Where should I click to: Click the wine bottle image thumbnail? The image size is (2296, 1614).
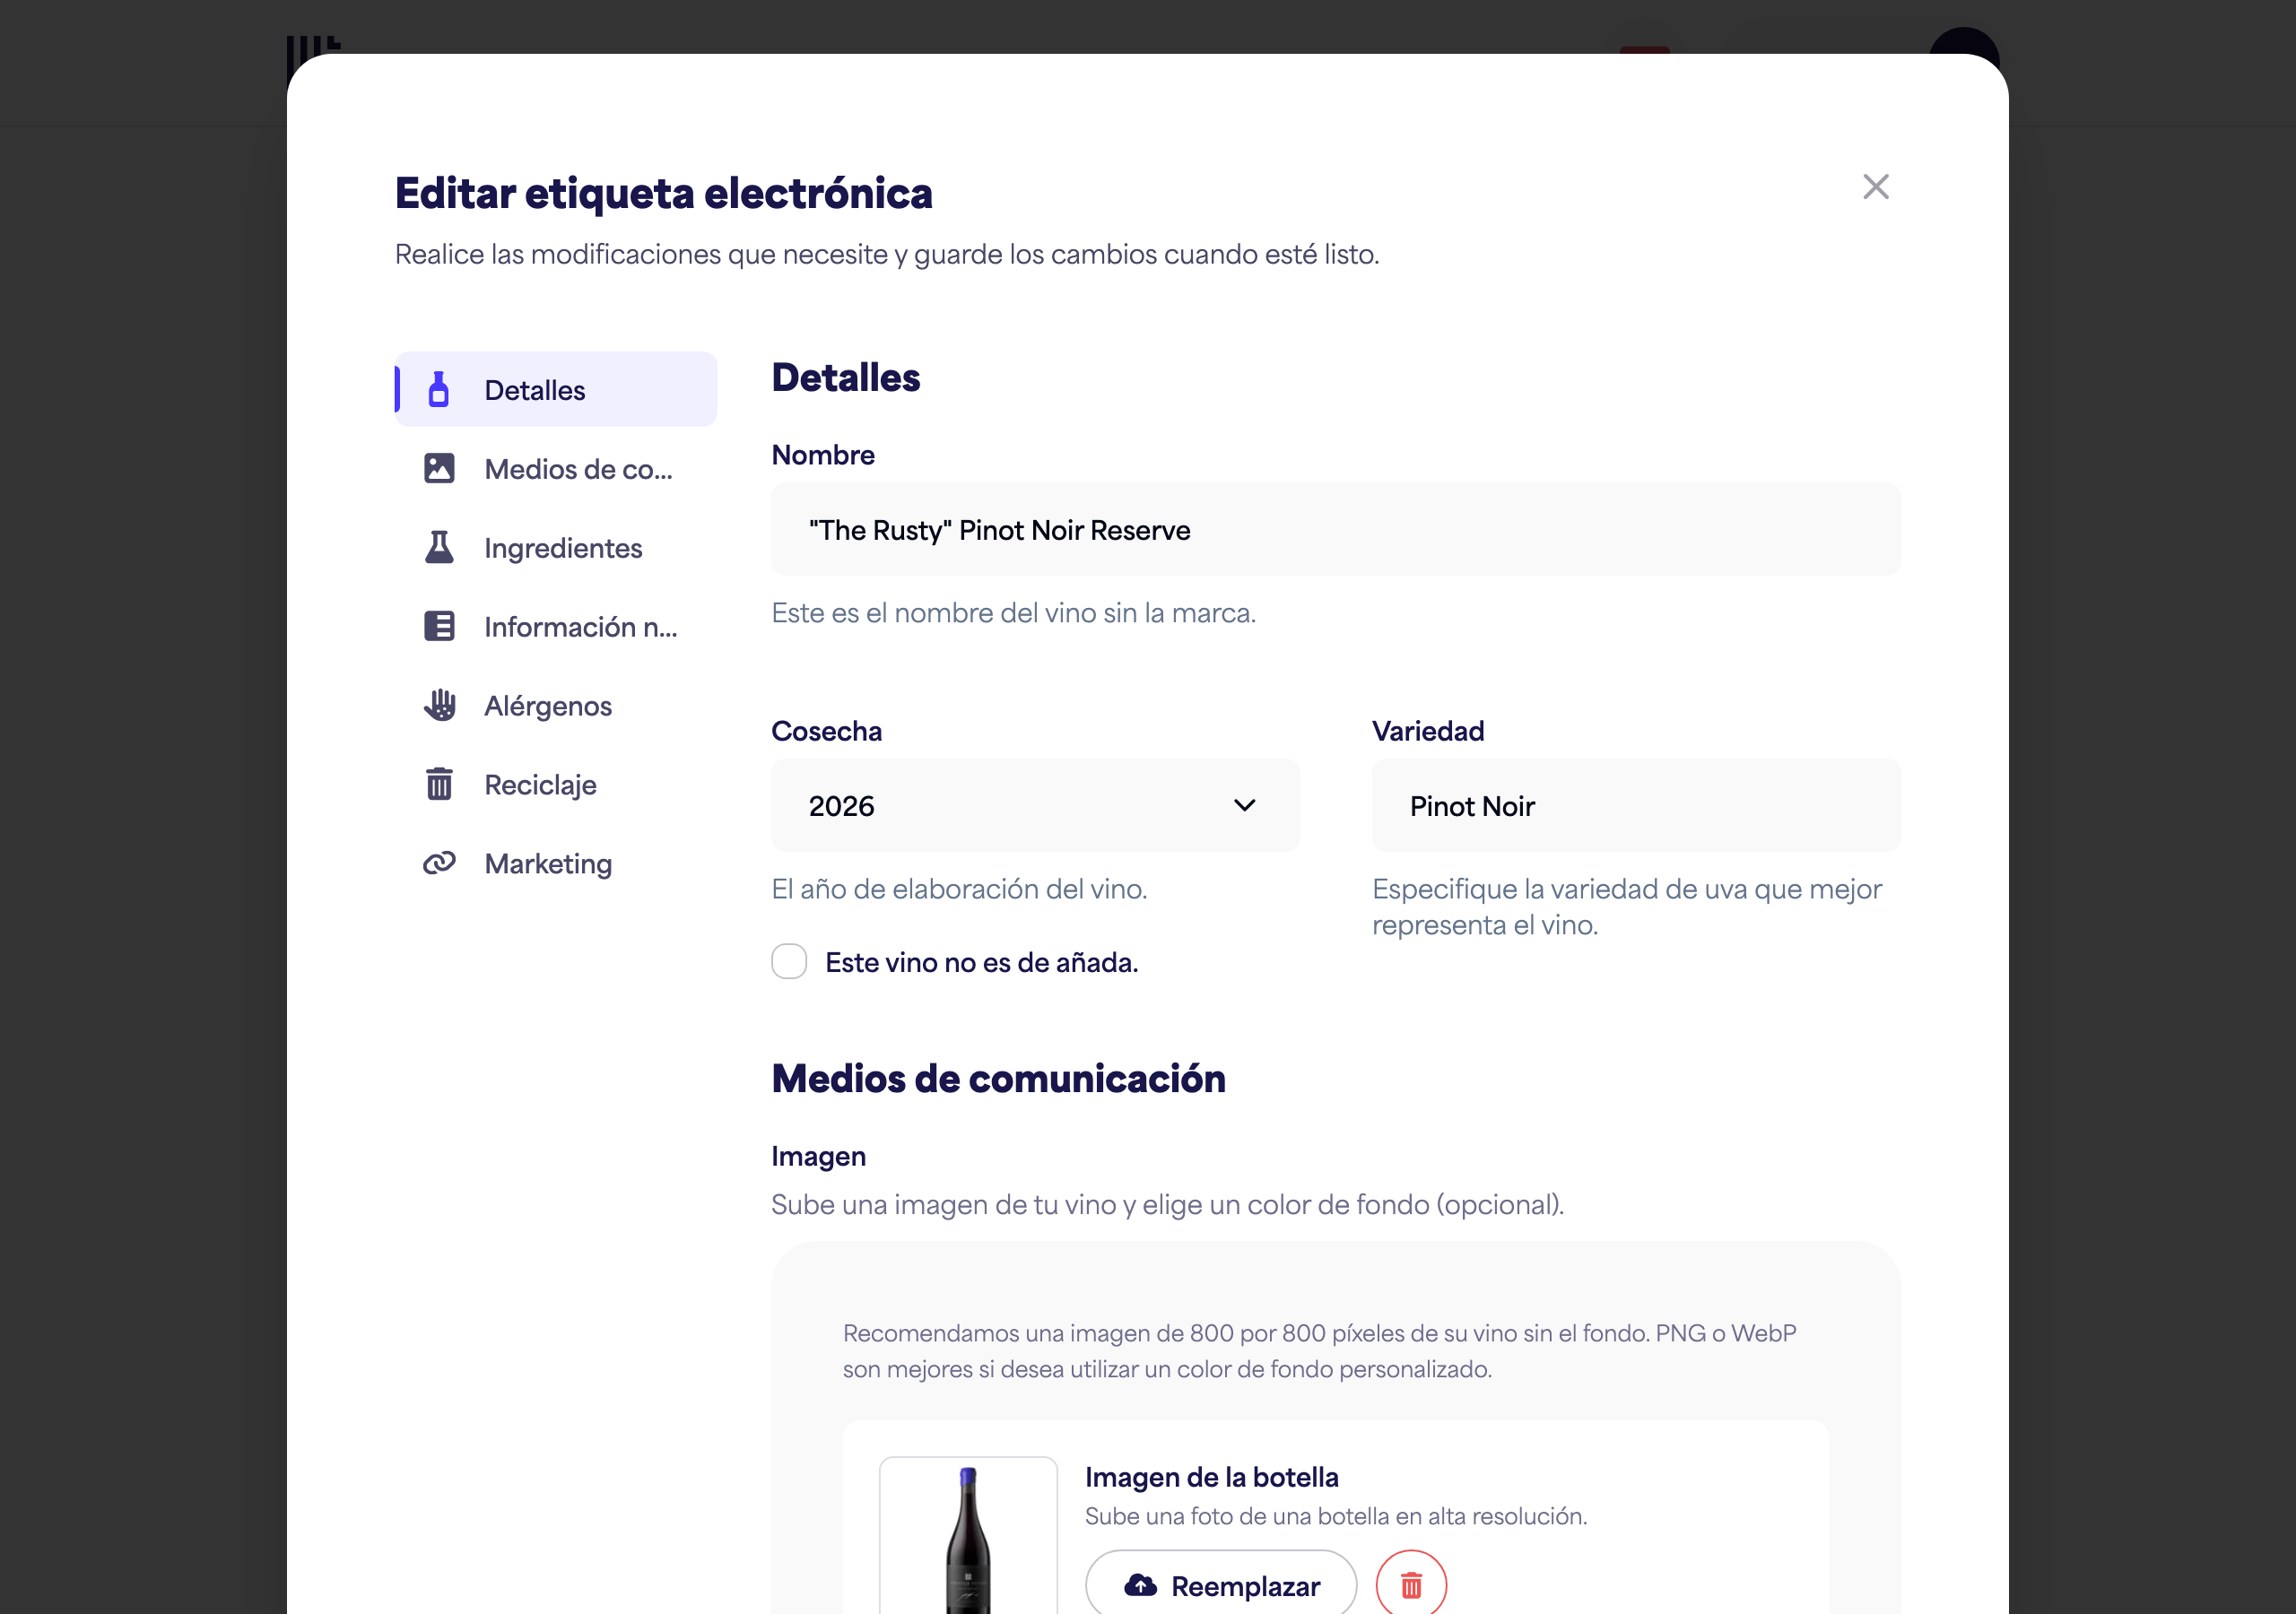[x=968, y=1537]
